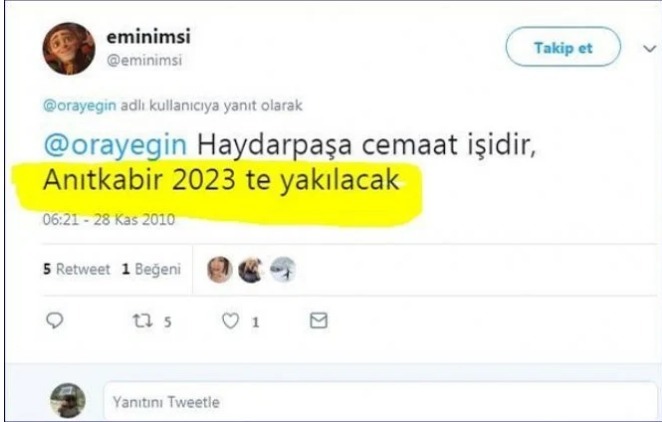Click the highlighted Anıtkabir 2023 te yakılacak text
Image resolution: width=662 pixels, height=422 pixels.
(x=221, y=180)
